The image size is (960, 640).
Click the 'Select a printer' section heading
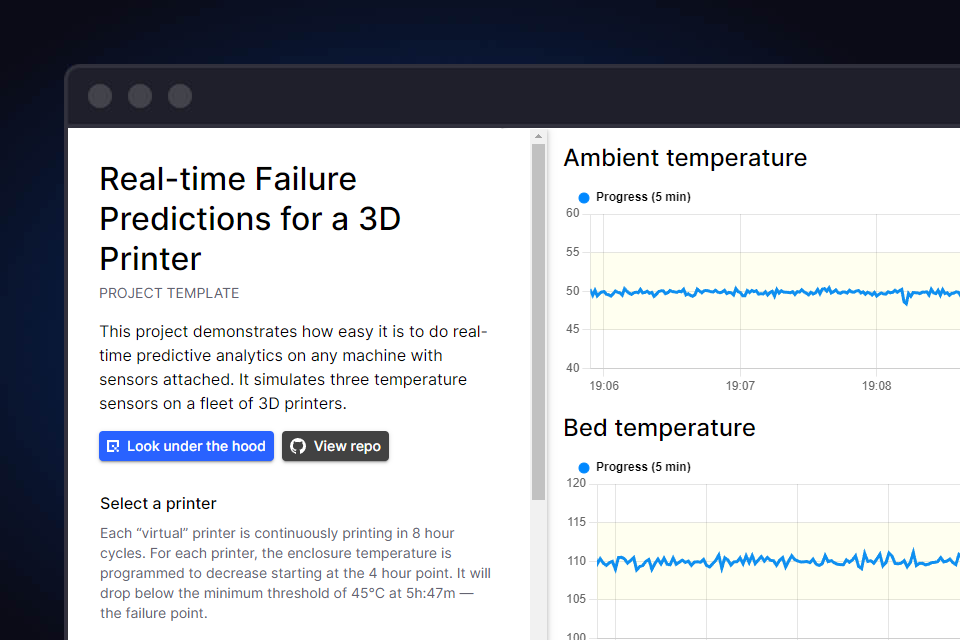[158, 503]
